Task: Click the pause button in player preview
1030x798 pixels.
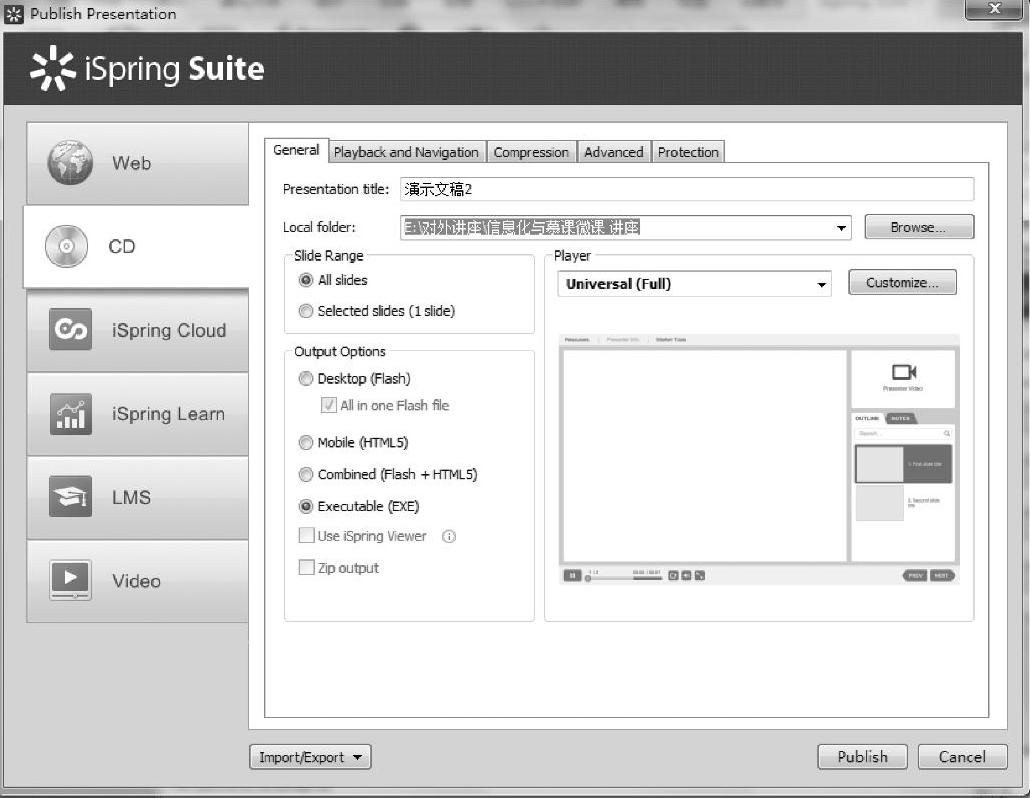Action: [572, 576]
